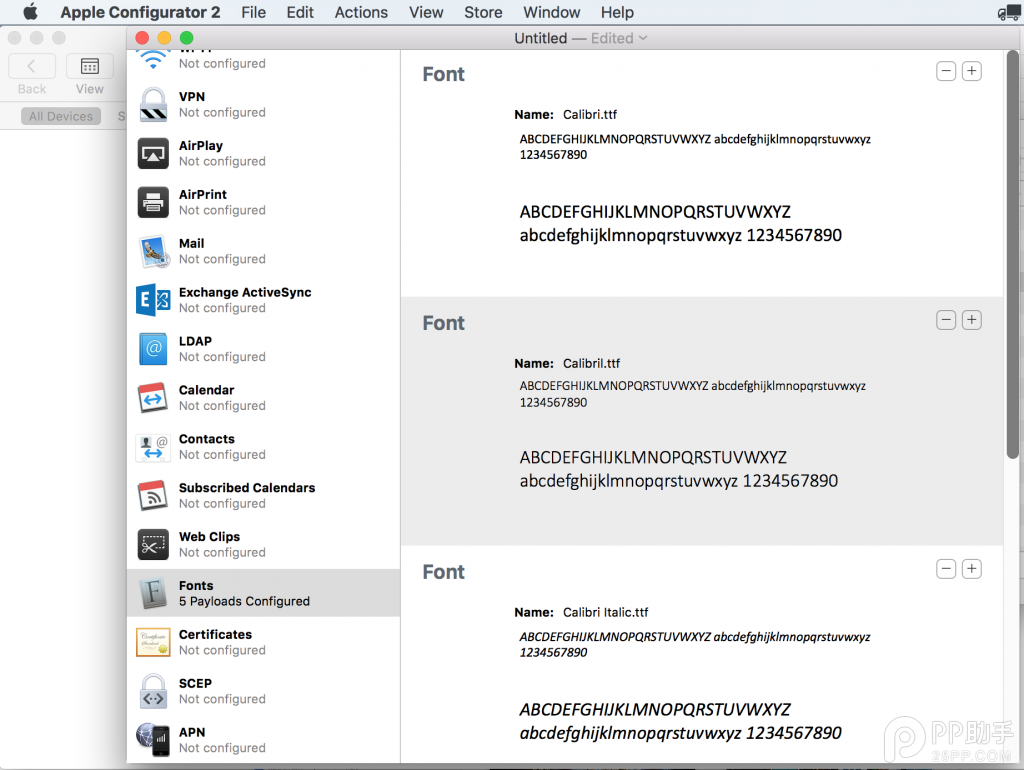Image resolution: width=1024 pixels, height=770 pixels.
Task: Add a payload after Calibril.ttf font
Action: click(971, 320)
